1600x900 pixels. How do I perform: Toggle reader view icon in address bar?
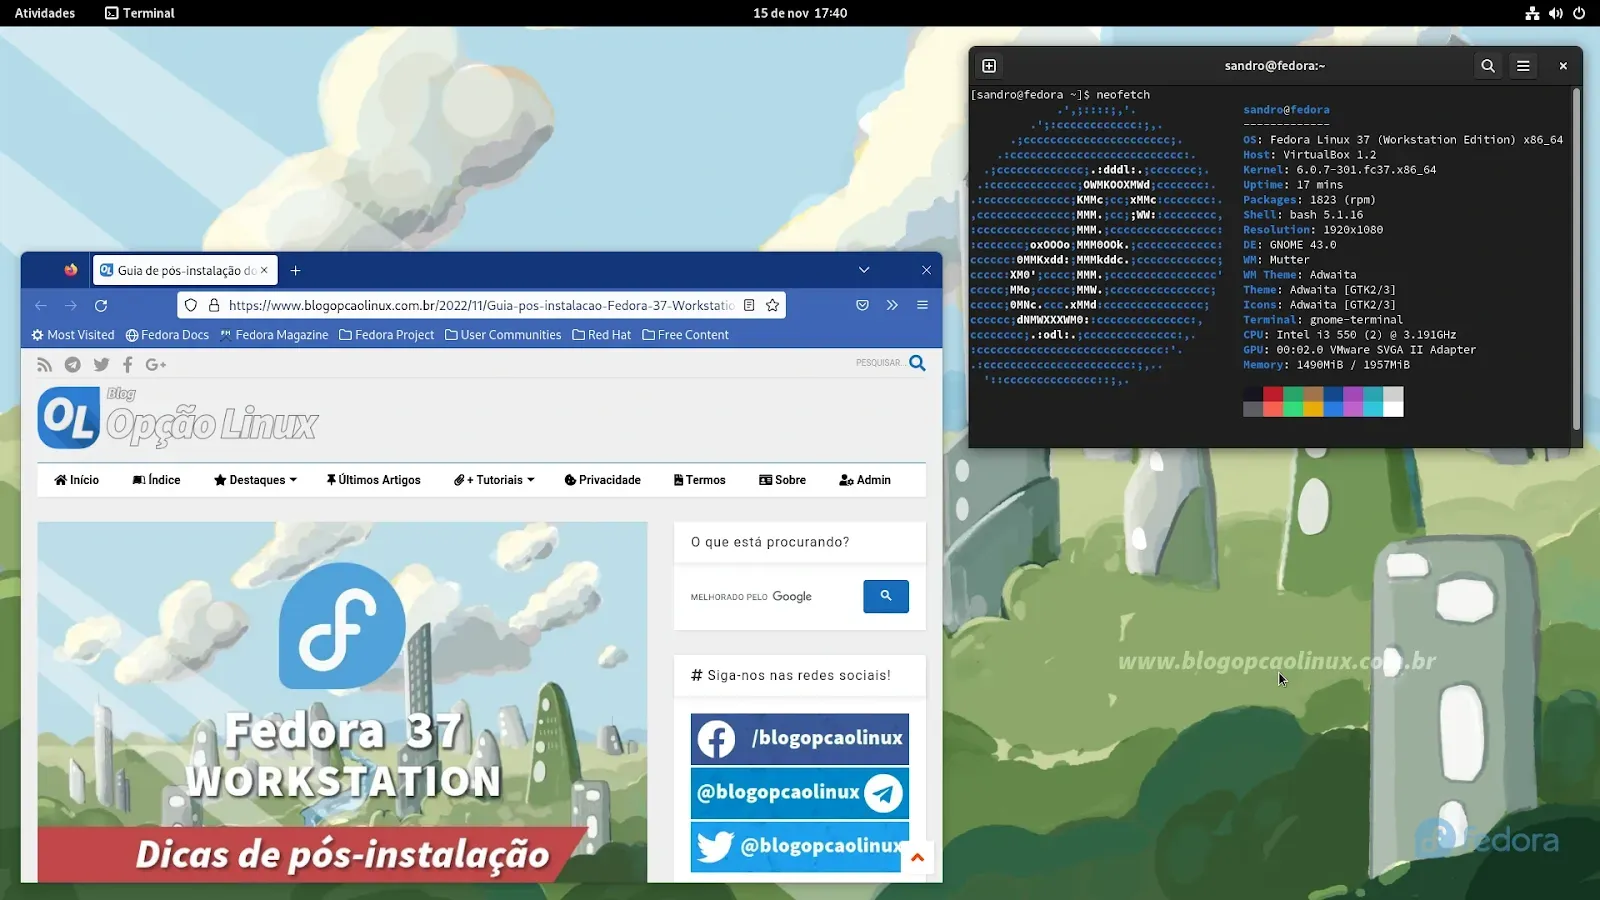749,305
